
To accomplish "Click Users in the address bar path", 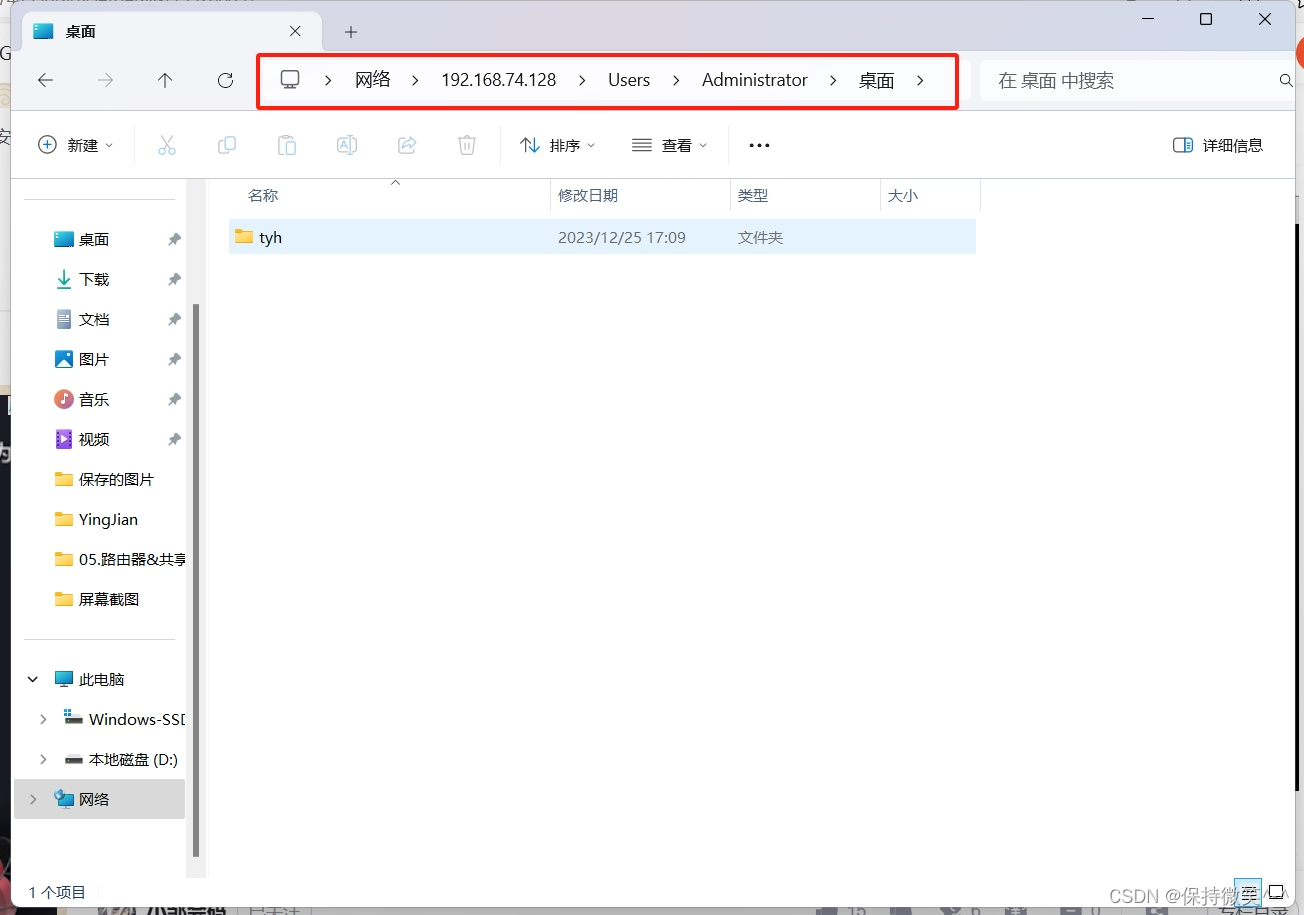I will (629, 80).
